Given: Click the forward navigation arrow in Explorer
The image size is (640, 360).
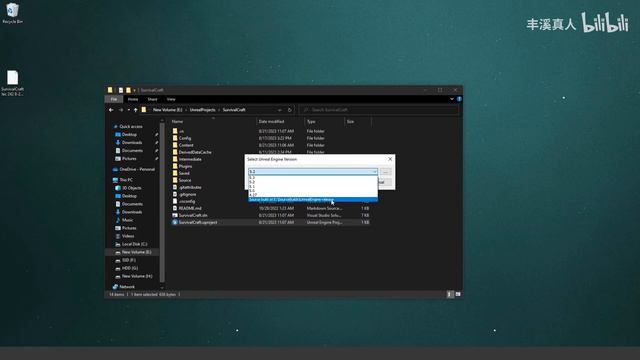Looking at the screenshot, I should (121, 110).
